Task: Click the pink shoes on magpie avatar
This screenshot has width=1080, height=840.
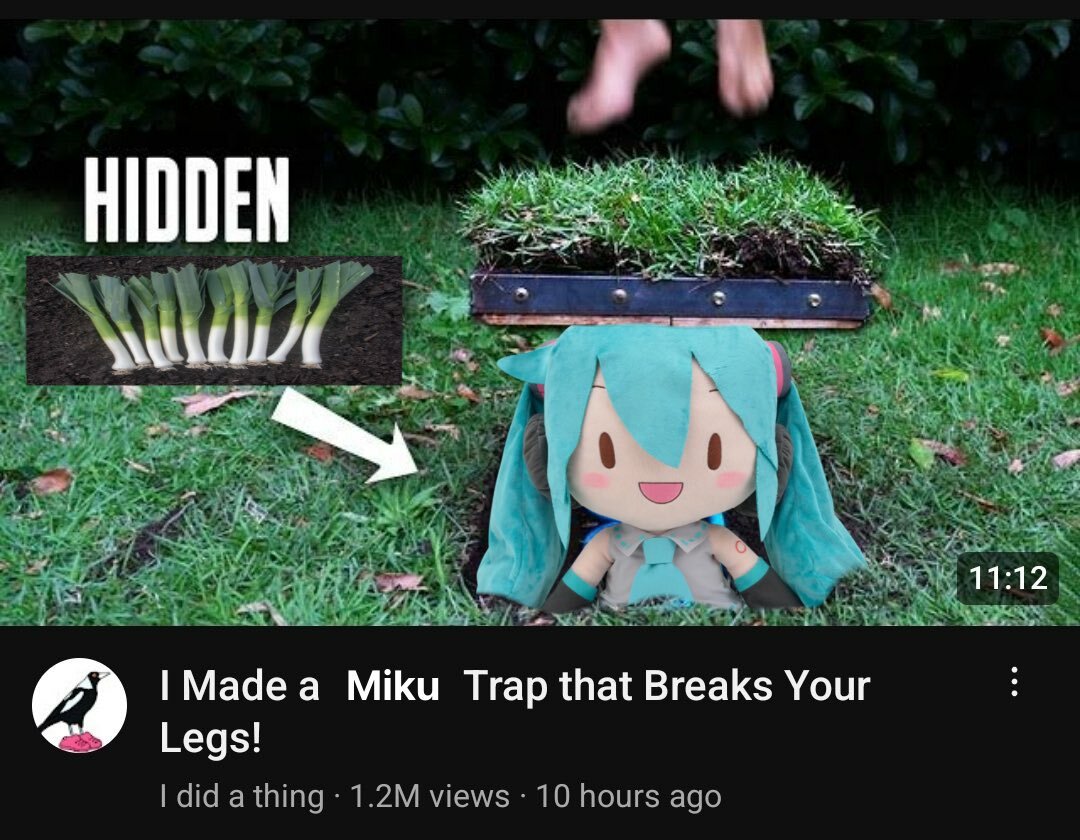Action: pyautogui.click(x=81, y=742)
